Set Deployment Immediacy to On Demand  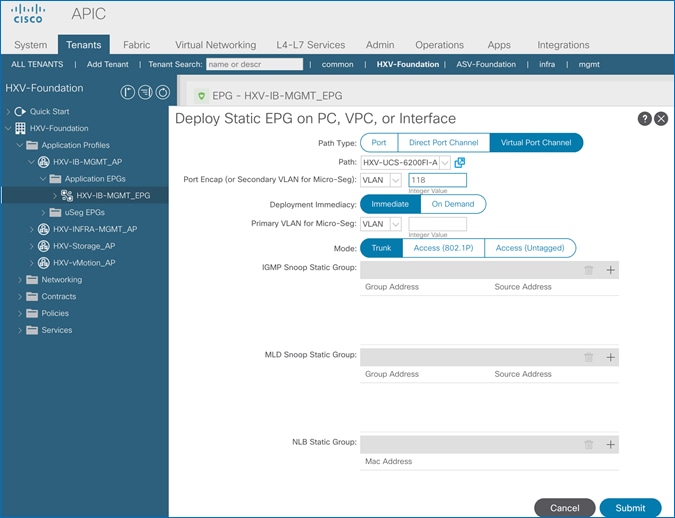(x=453, y=204)
